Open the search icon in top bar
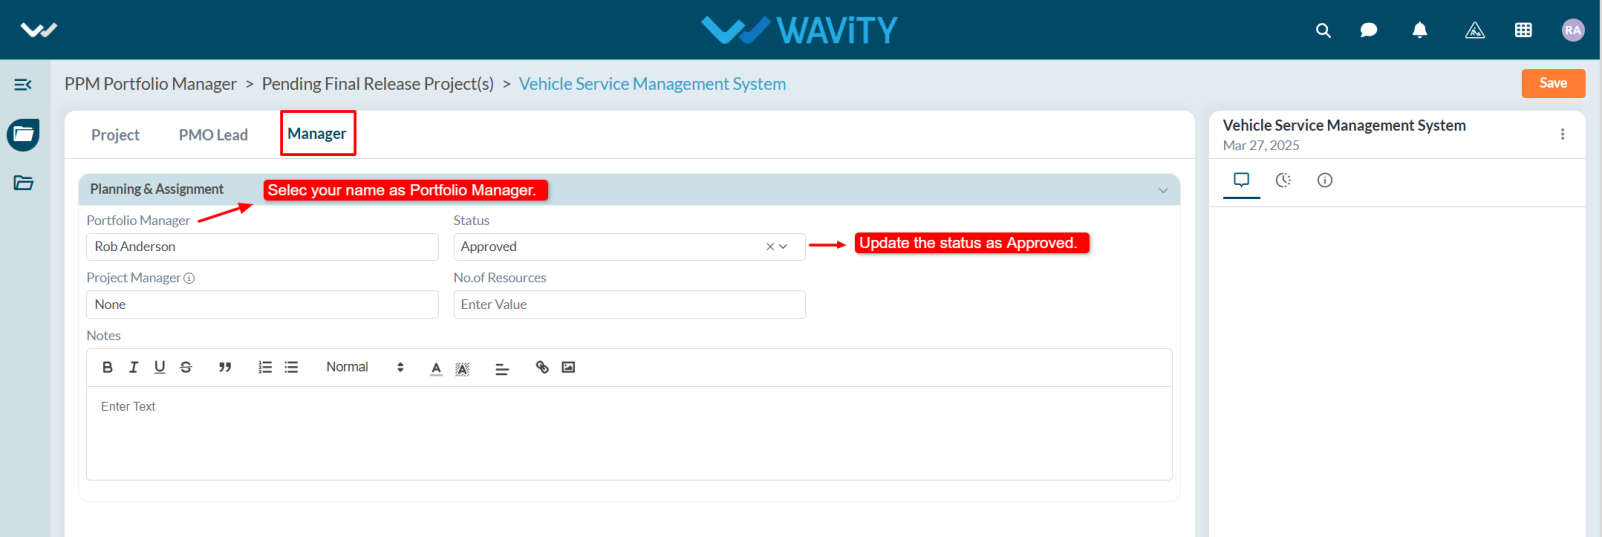Screen dimensions: 1602x537 pyautogui.click(x=1323, y=30)
